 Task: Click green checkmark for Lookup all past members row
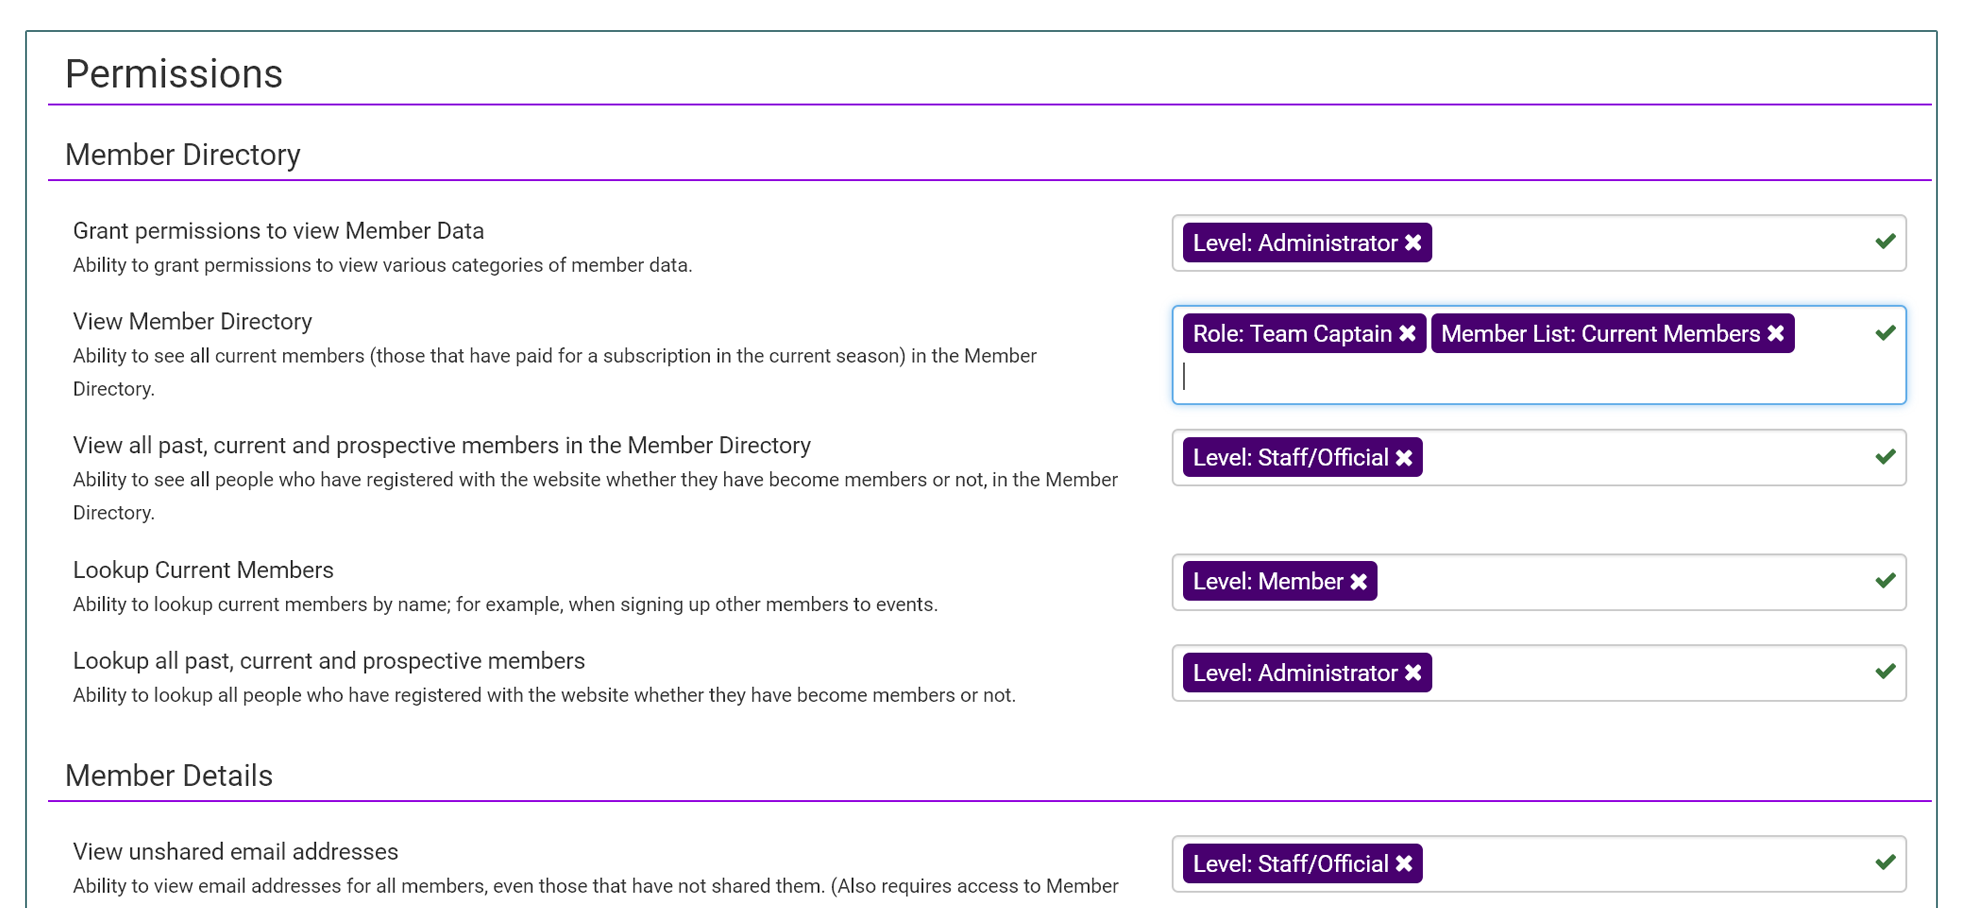point(1885,671)
